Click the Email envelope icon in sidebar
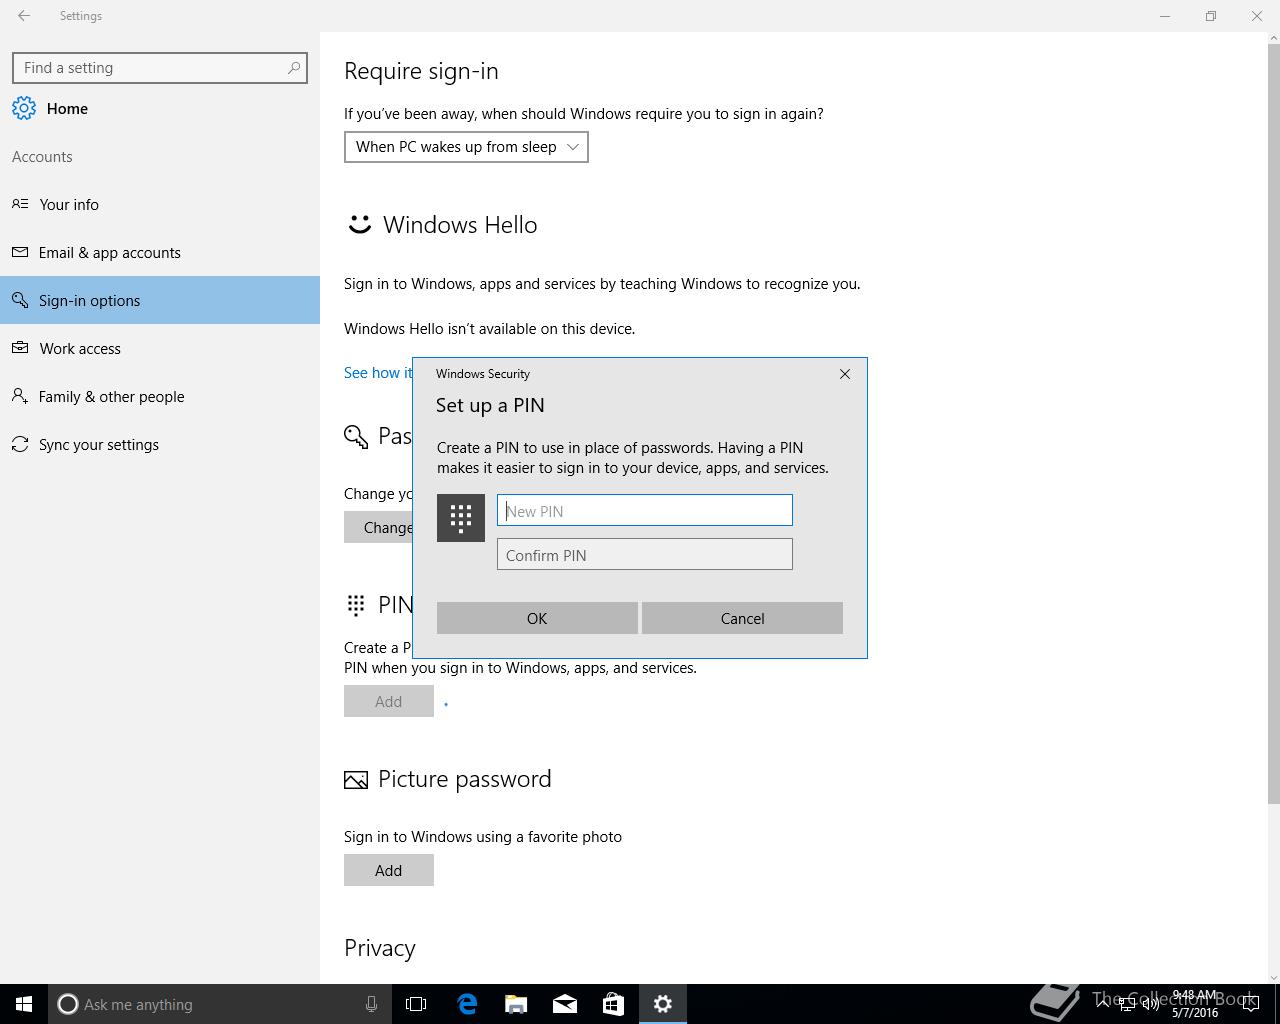Screen dimensions: 1280x1024 (20, 252)
